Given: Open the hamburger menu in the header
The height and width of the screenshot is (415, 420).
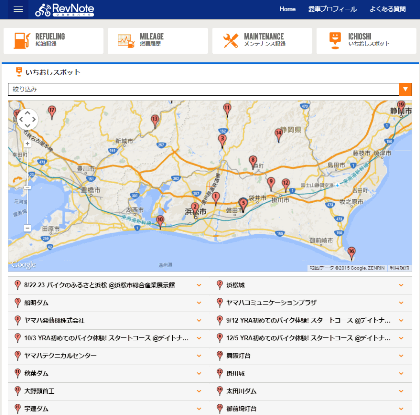Looking at the screenshot, I should point(18,9).
